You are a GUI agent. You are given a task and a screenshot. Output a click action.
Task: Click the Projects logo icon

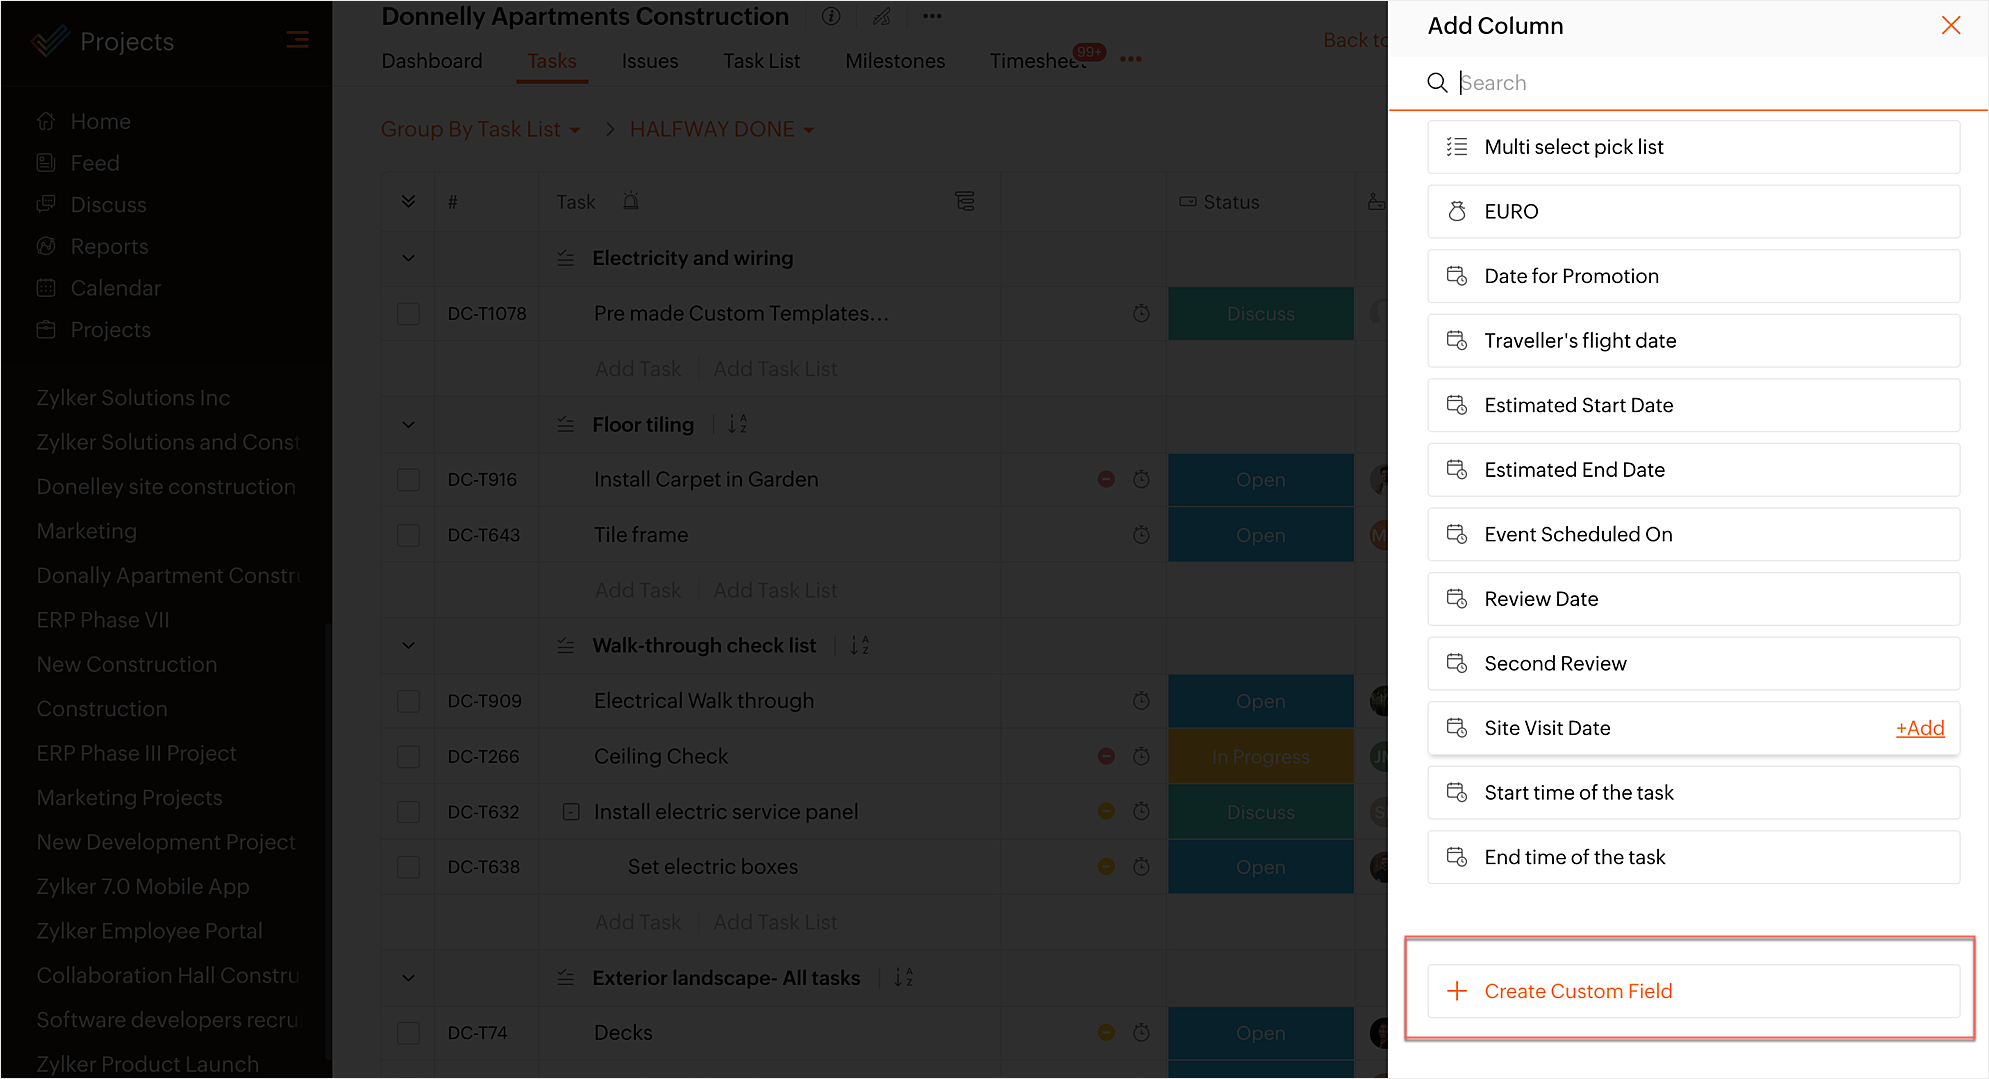click(x=50, y=41)
